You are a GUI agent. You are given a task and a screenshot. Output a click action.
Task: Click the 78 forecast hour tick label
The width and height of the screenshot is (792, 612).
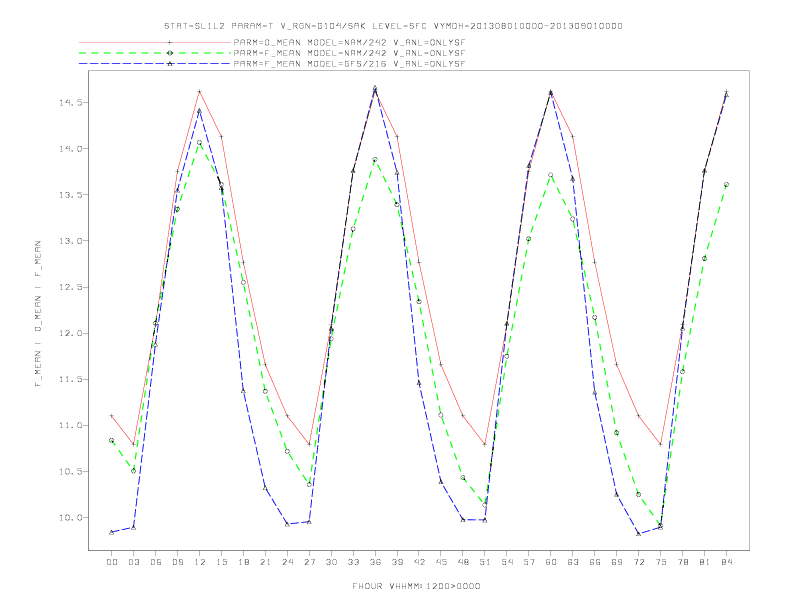(683, 562)
